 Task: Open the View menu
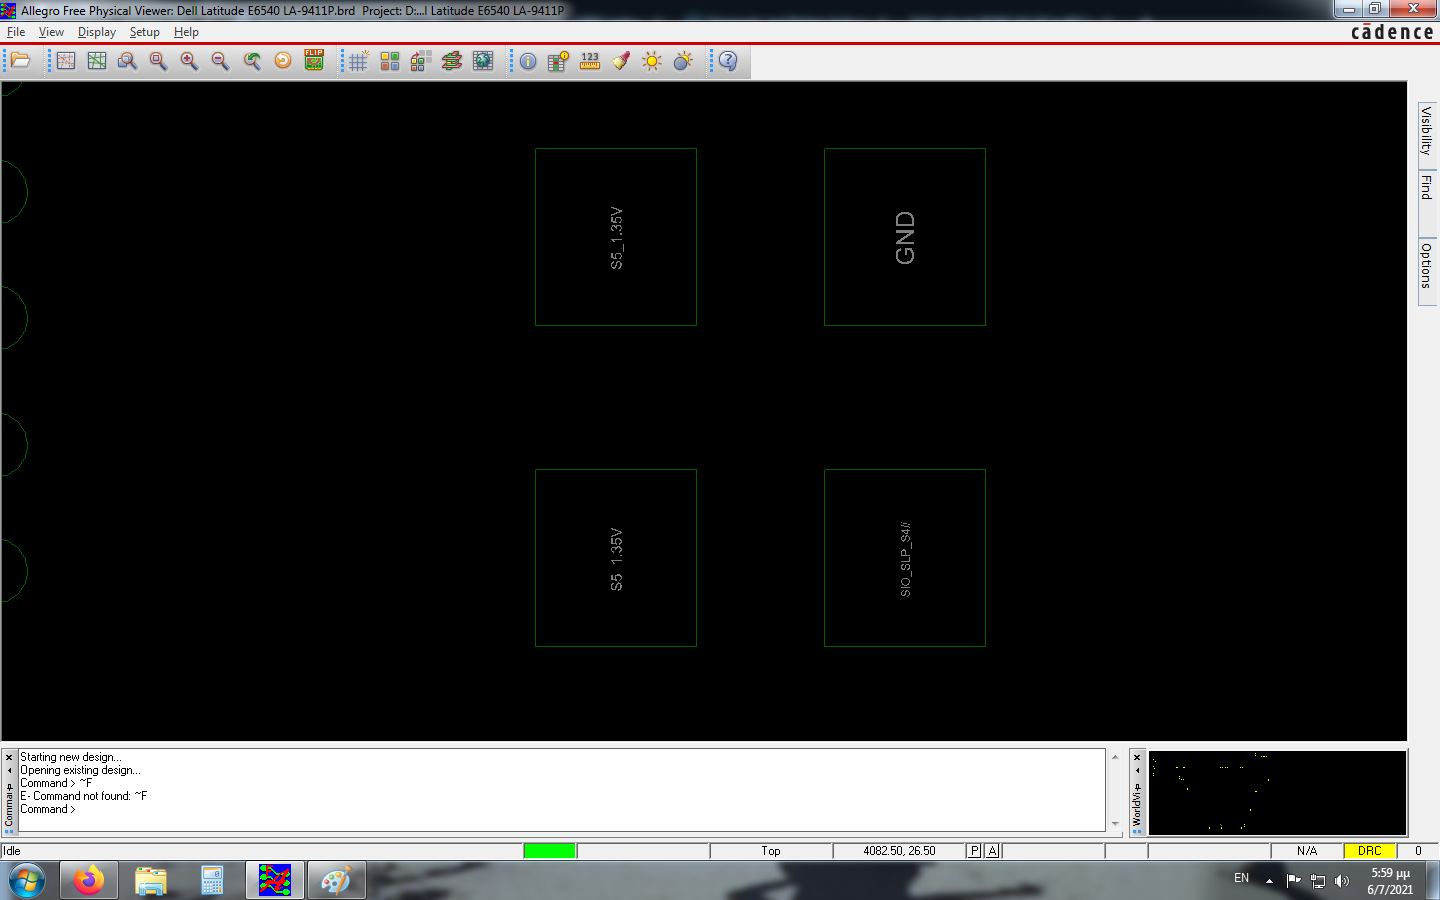pos(51,32)
